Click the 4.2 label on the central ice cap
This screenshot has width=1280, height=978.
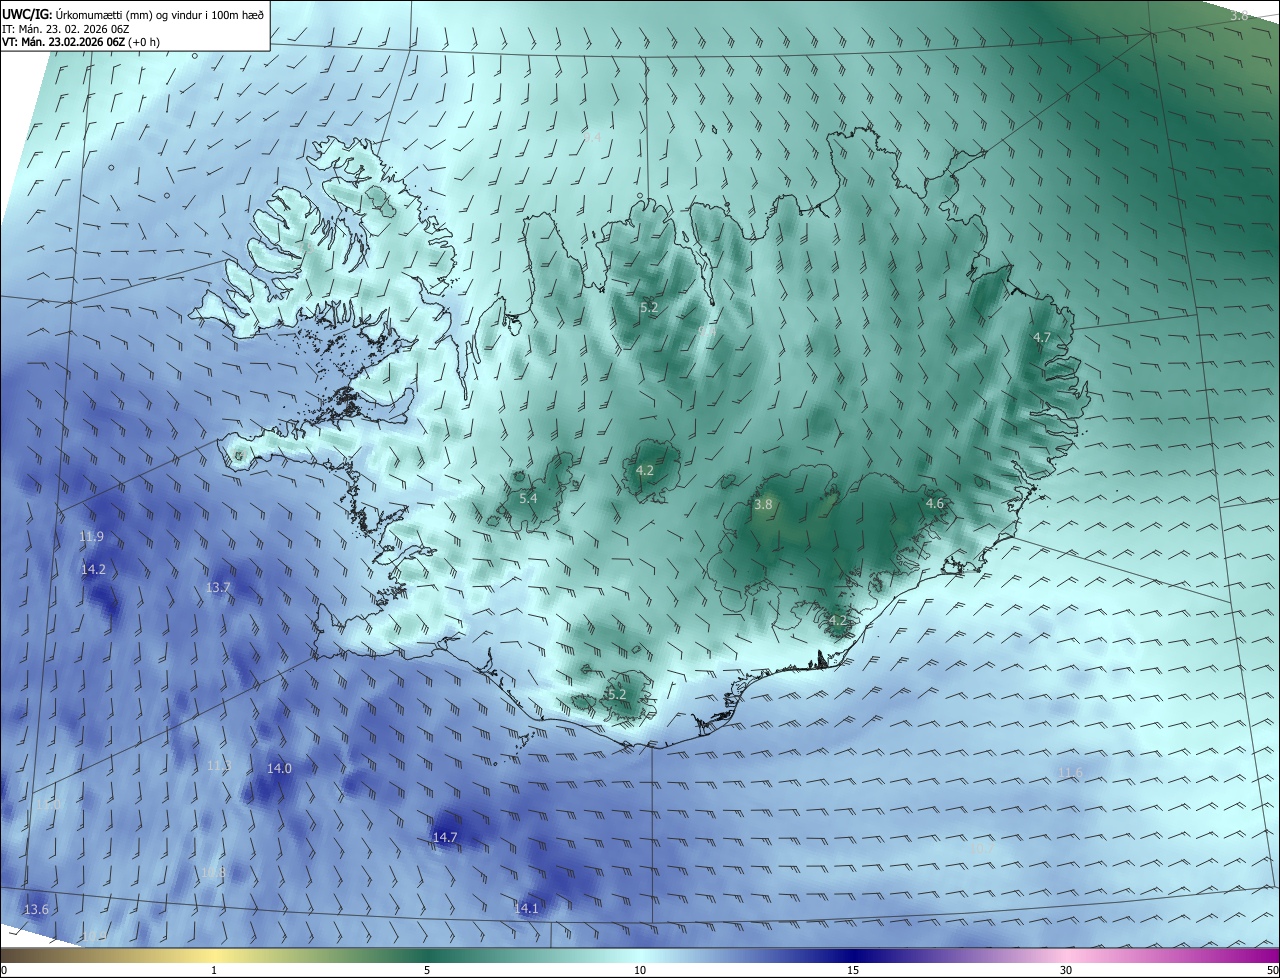(x=645, y=470)
